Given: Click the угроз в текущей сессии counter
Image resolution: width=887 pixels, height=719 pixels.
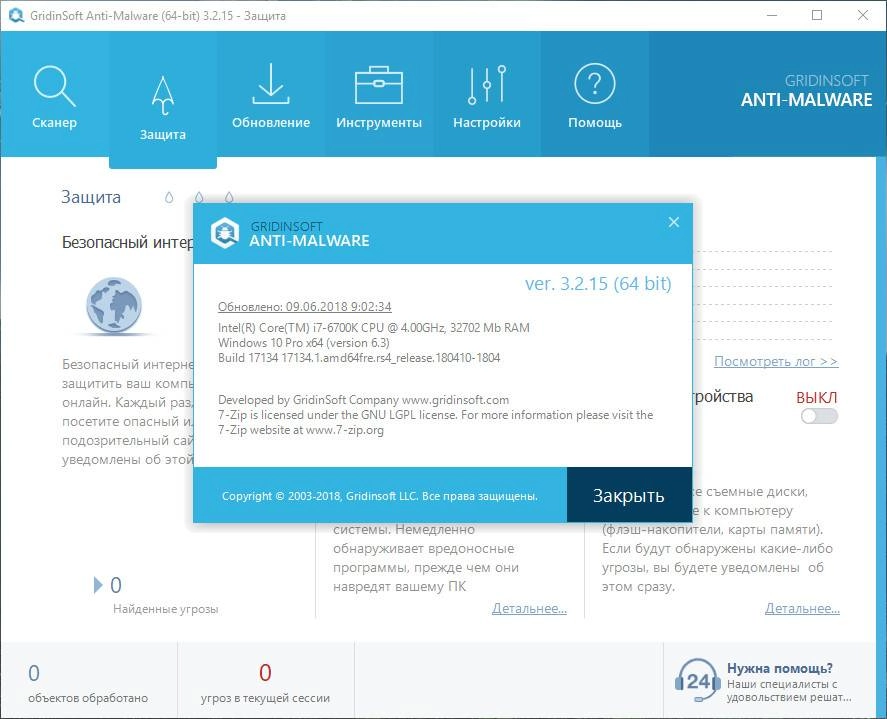Looking at the screenshot, I should tap(265, 683).
